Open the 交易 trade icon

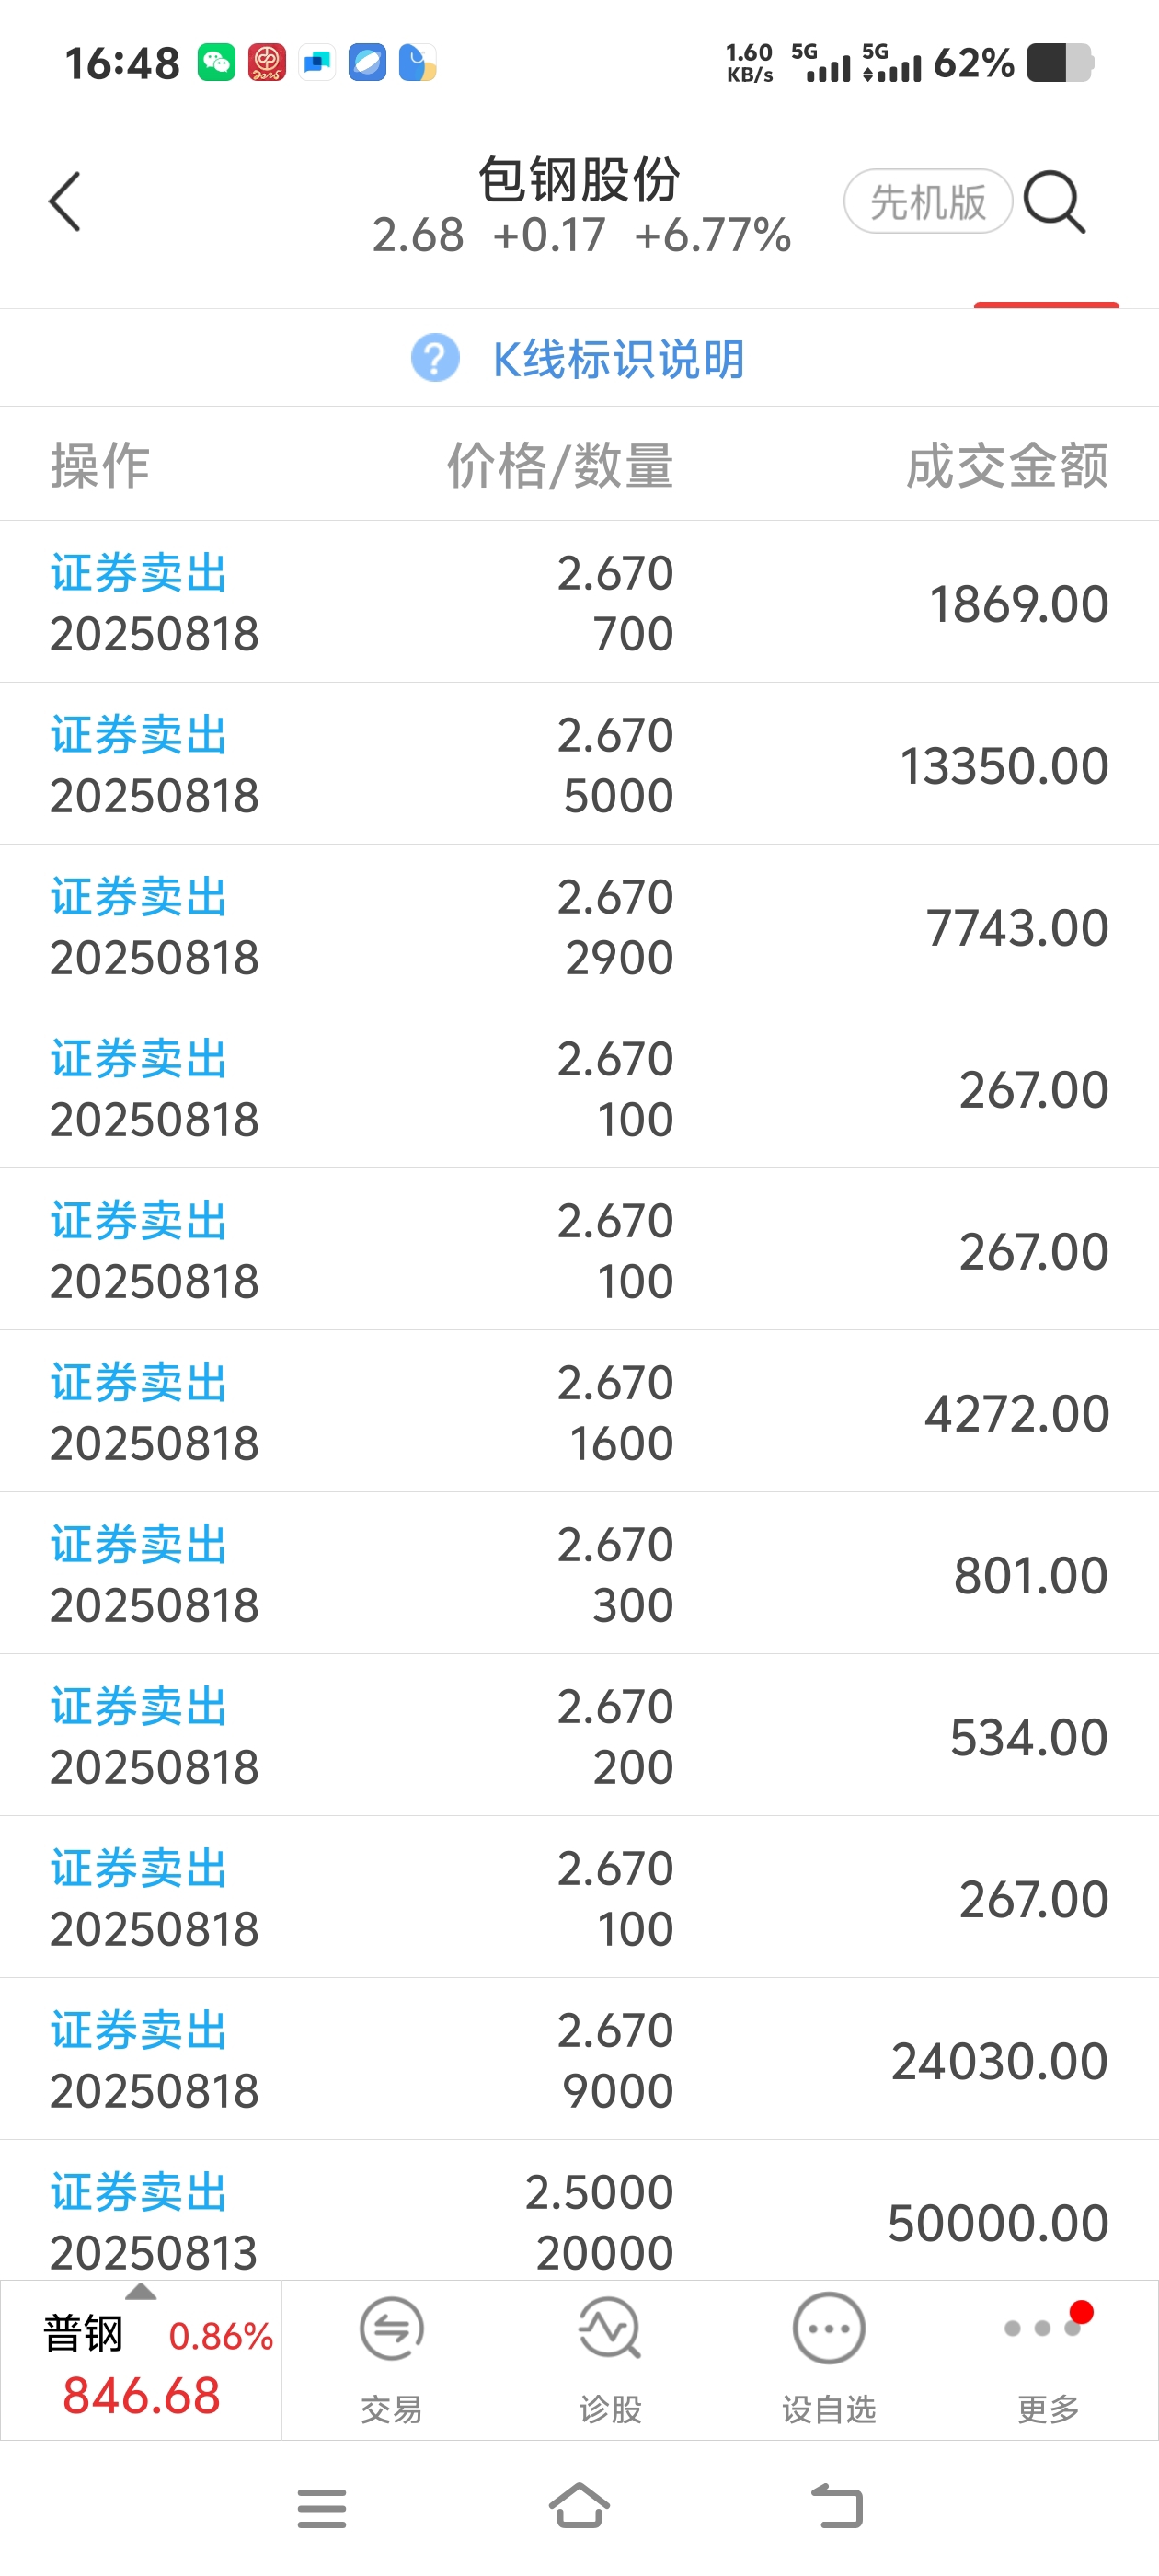coord(391,2357)
